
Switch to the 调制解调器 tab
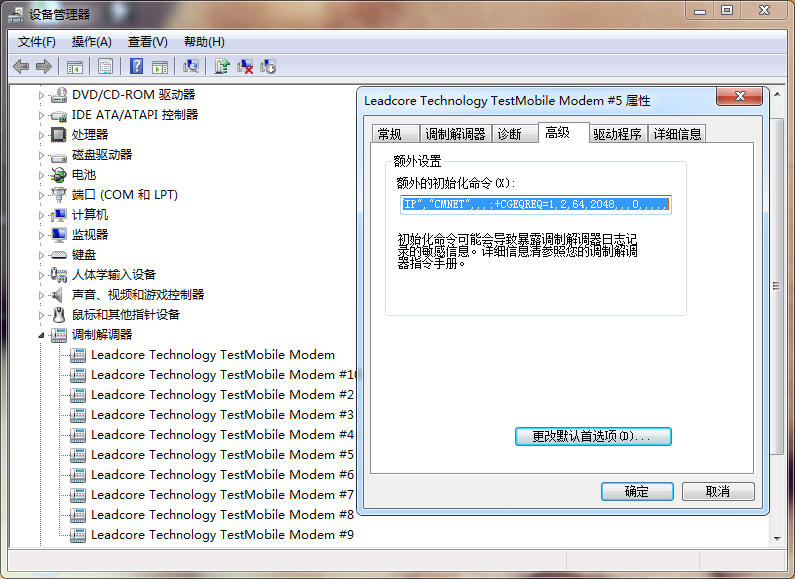[x=455, y=134]
